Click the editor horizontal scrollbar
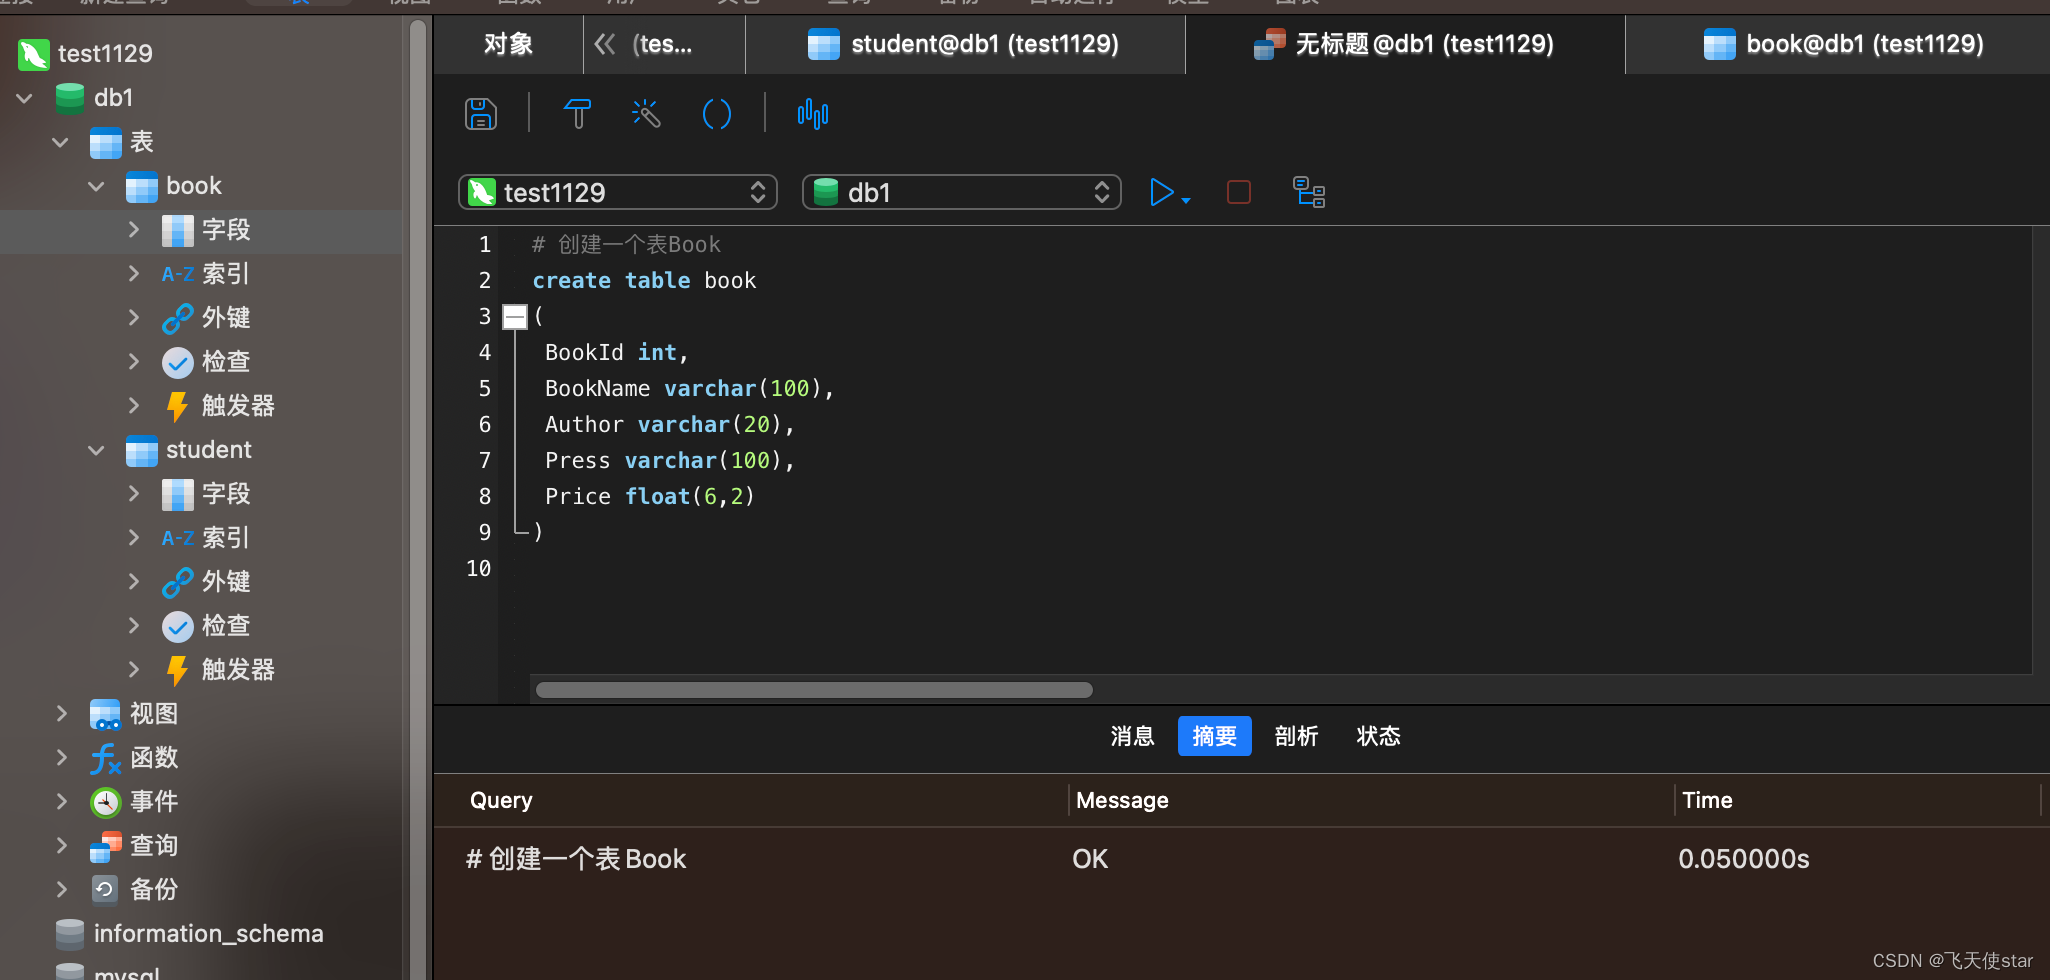This screenshot has height=980, width=2050. 814,690
